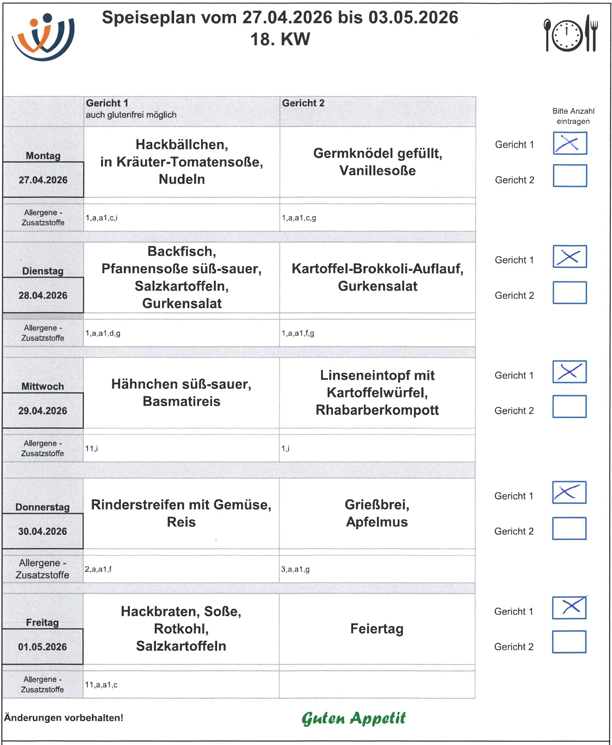Click the green Guten Appetit text
The width and height of the screenshot is (612, 745).
[x=354, y=718]
